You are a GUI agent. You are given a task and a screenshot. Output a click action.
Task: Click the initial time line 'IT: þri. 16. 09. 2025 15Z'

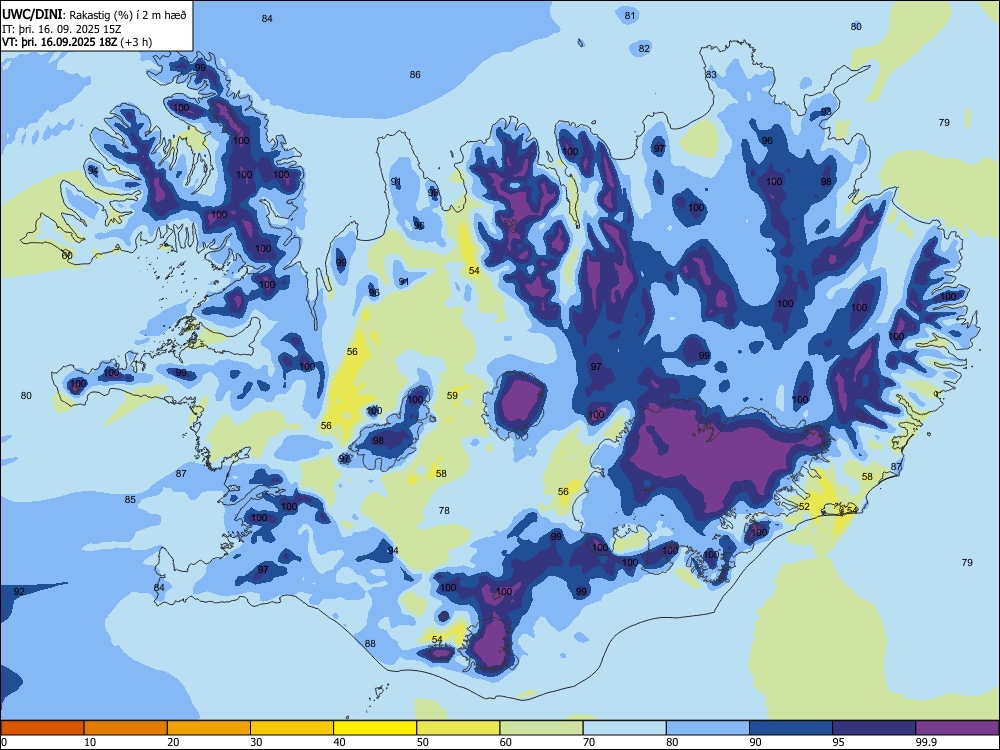coord(62,29)
